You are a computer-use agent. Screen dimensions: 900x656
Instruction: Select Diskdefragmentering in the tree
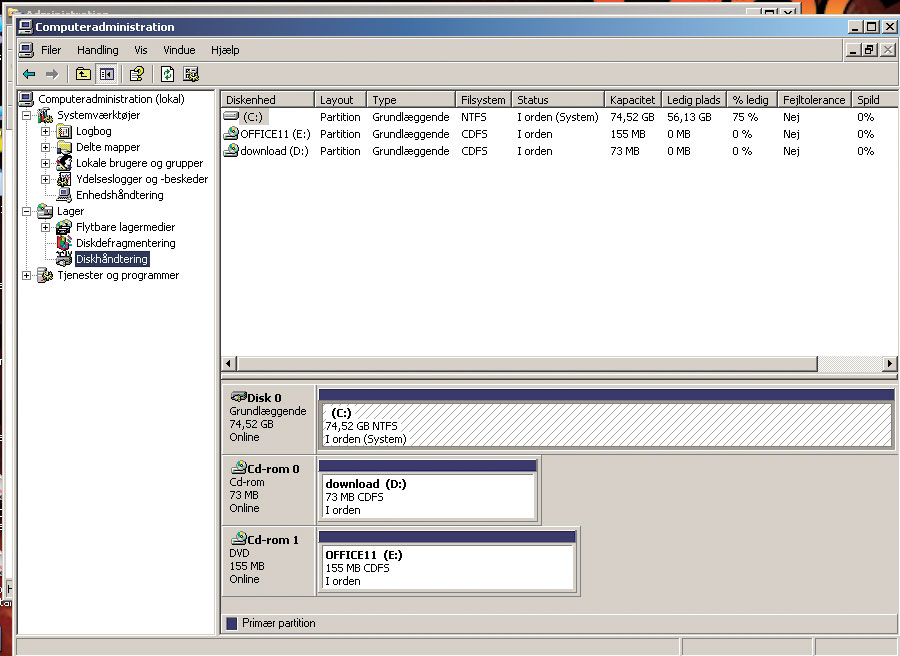point(125,243)
